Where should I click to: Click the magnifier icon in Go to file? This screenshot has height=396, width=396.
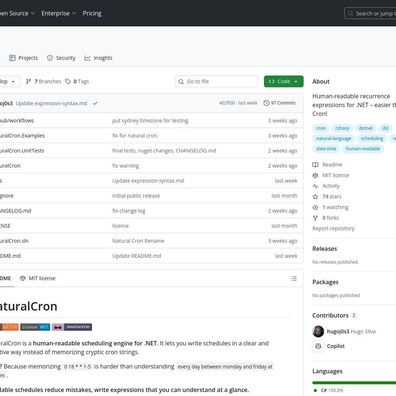tap(181, 81)
